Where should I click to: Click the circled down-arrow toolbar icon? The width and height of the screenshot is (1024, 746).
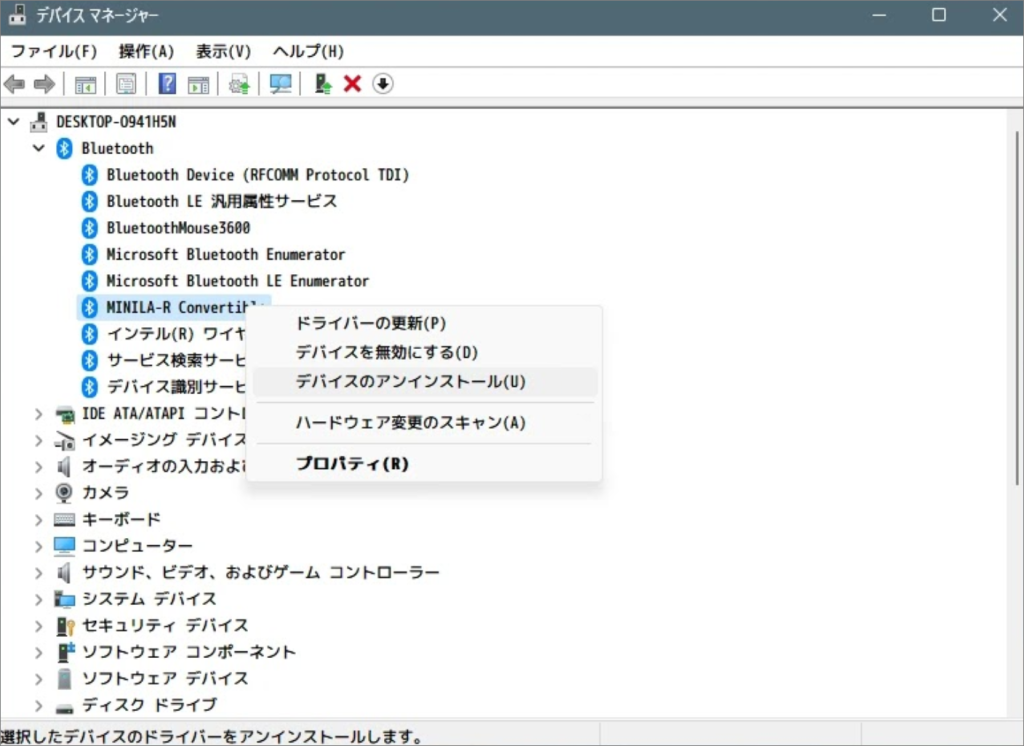(383, 84)
